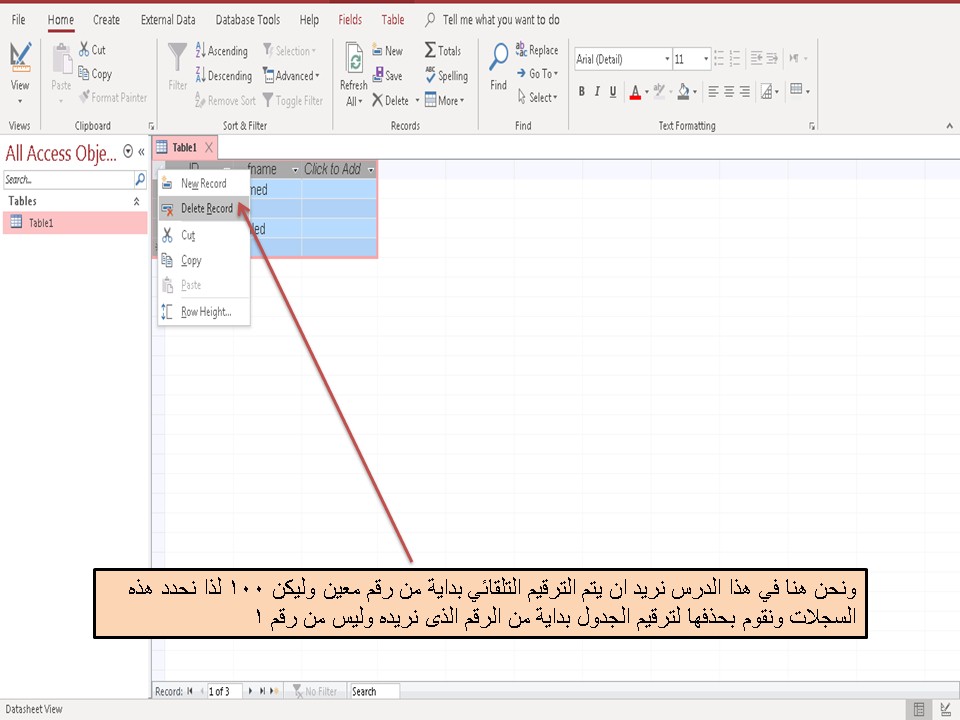This screenshot has width=960, height=720.
Task: Open the Go To dropdown
Action: coord(538,73)
